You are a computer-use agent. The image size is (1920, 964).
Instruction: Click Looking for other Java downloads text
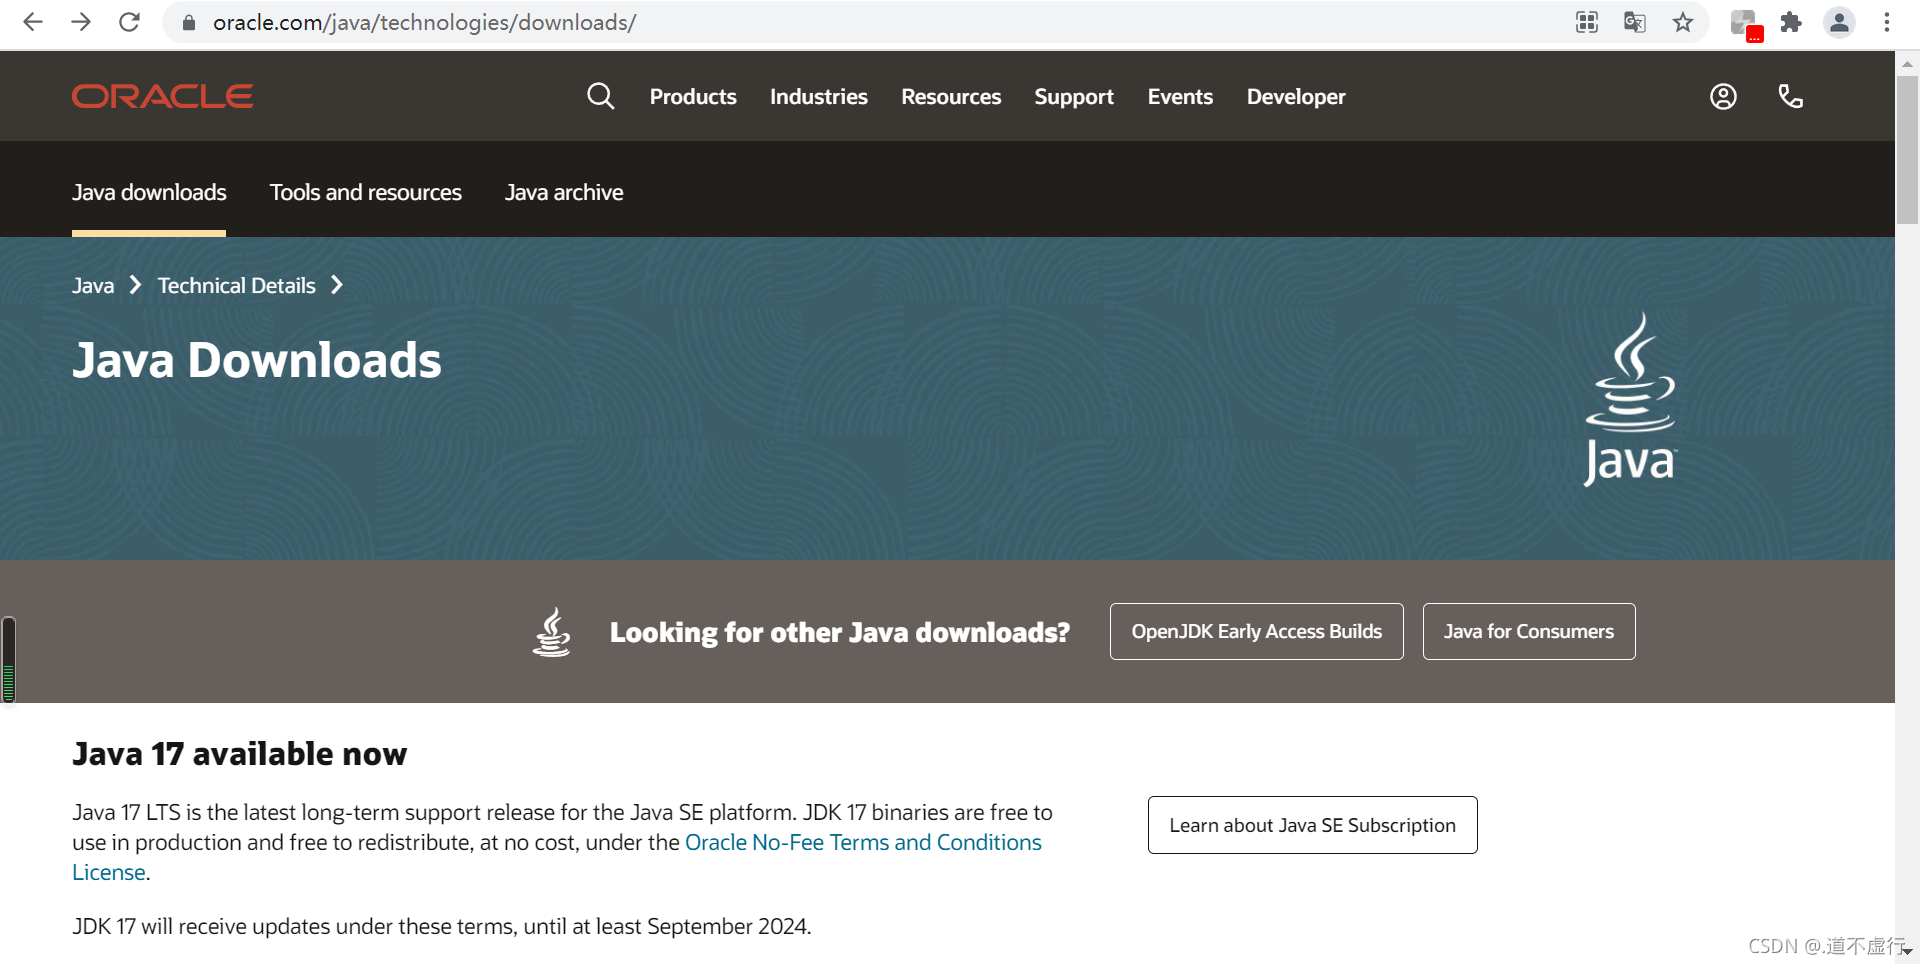click(x=840, y=632)
